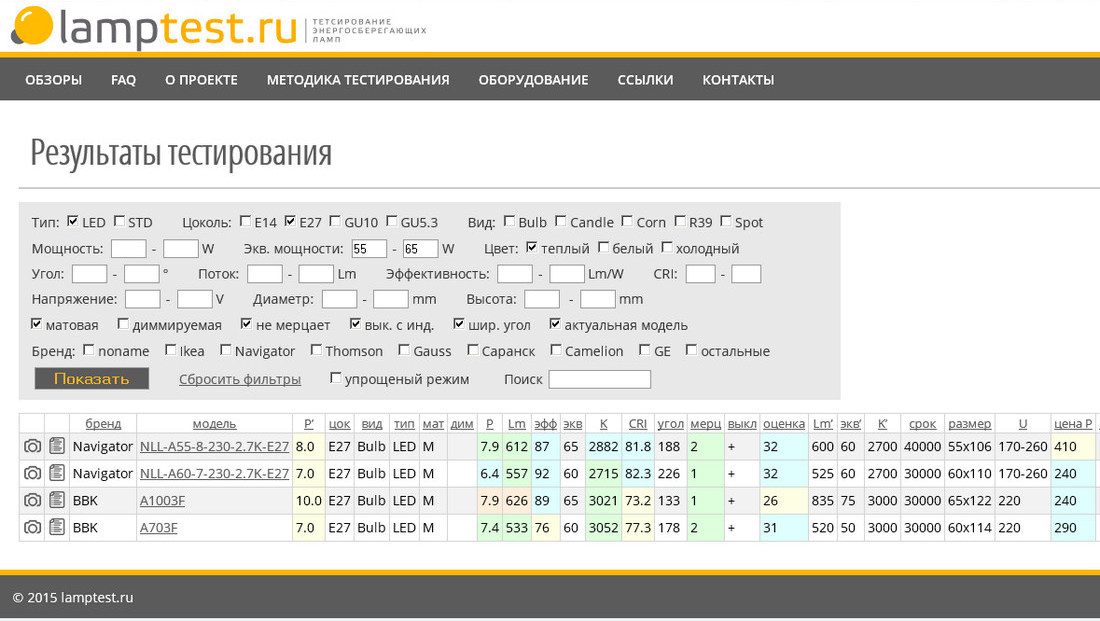Click the lamptest.ru logo
This screenshot has height=621, width=1100.
154,27
